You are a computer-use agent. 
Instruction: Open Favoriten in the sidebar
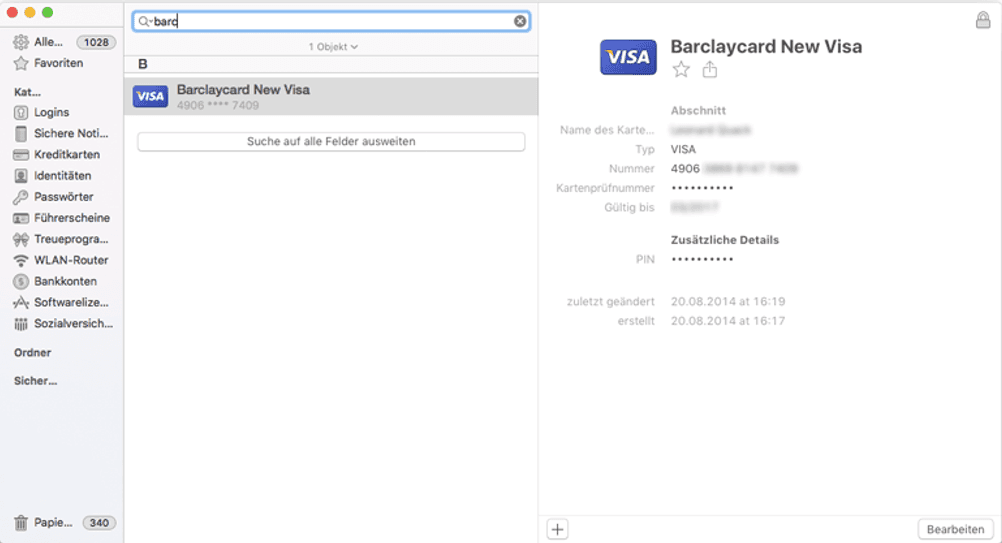59,63
